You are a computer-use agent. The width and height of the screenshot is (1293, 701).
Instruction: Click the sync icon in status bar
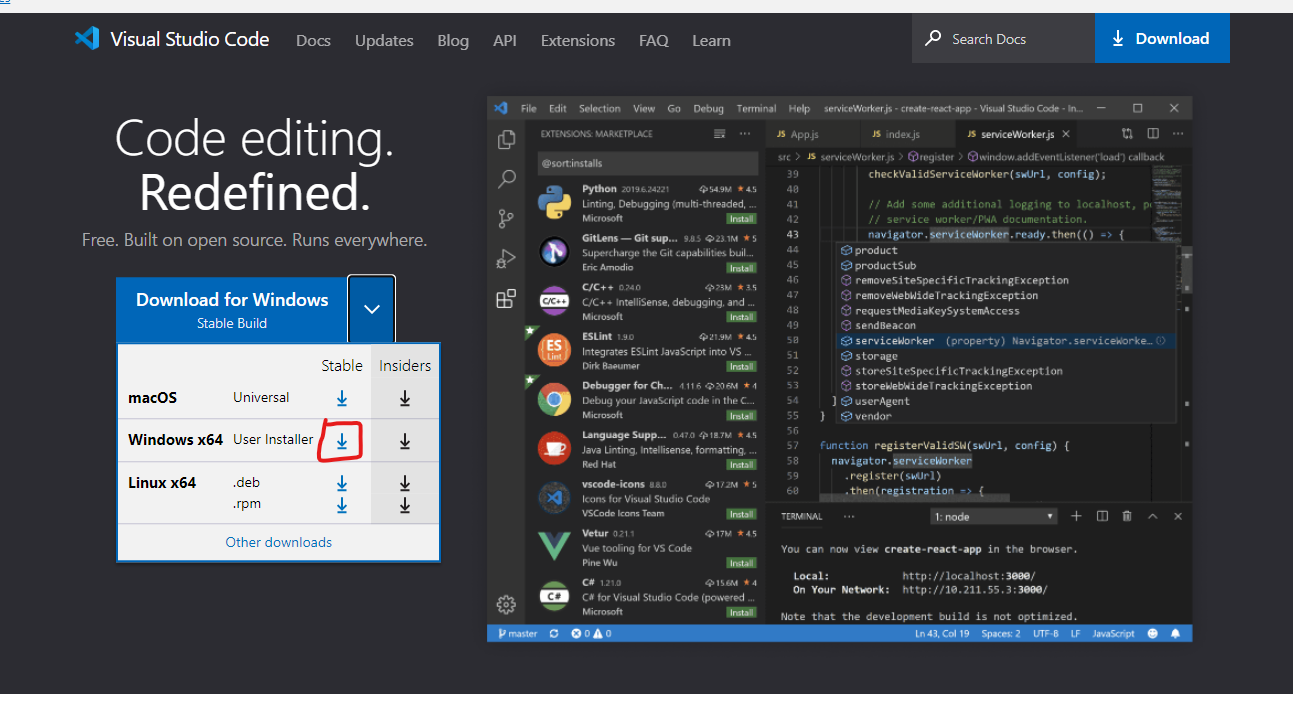[x=554, y=634]
